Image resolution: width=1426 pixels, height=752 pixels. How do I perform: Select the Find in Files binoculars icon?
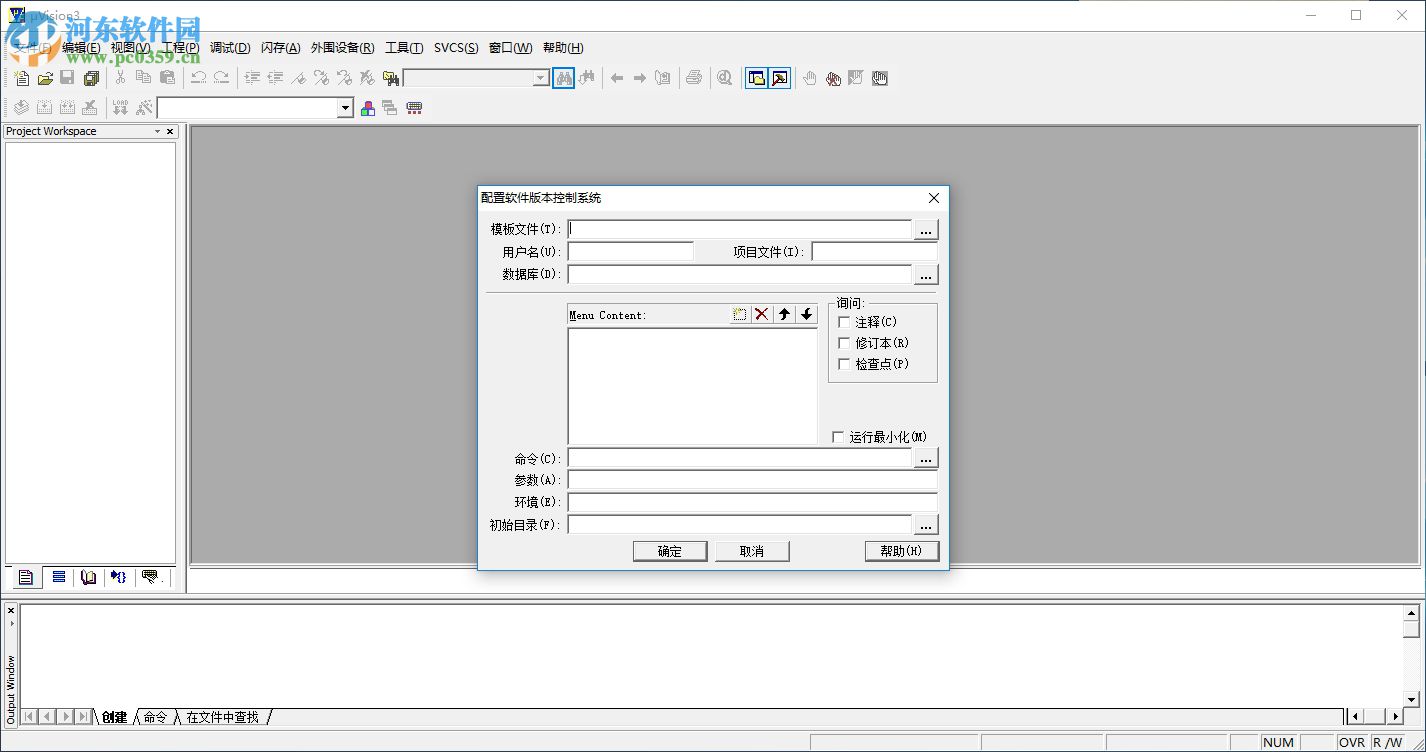pos(587,77)
